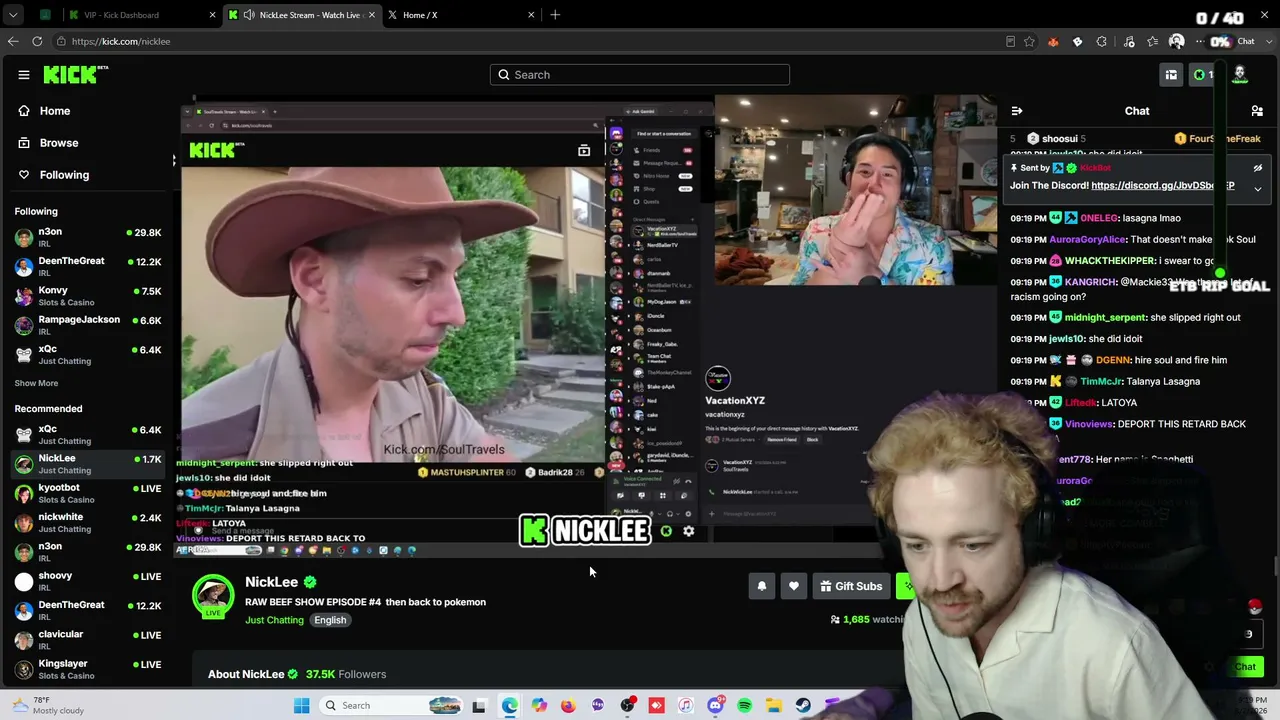Open stream player settings gear
Viewport: 1280px width, 720px height.
tap(689, 531)
